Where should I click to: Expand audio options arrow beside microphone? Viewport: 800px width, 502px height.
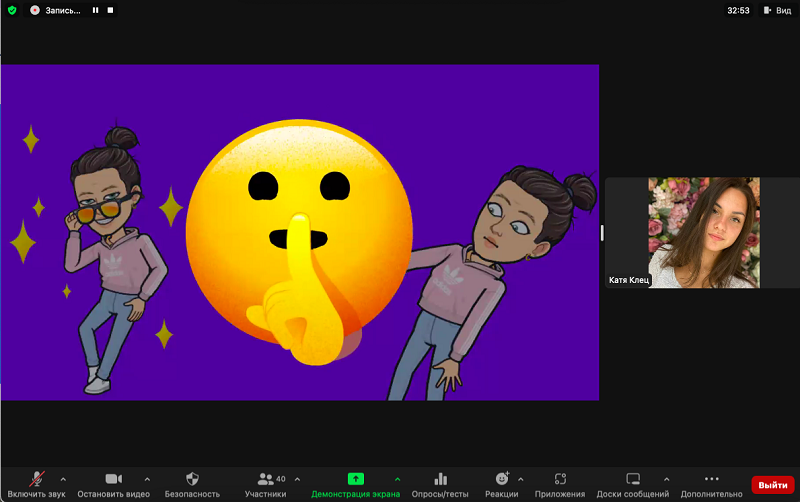point(63,480)
